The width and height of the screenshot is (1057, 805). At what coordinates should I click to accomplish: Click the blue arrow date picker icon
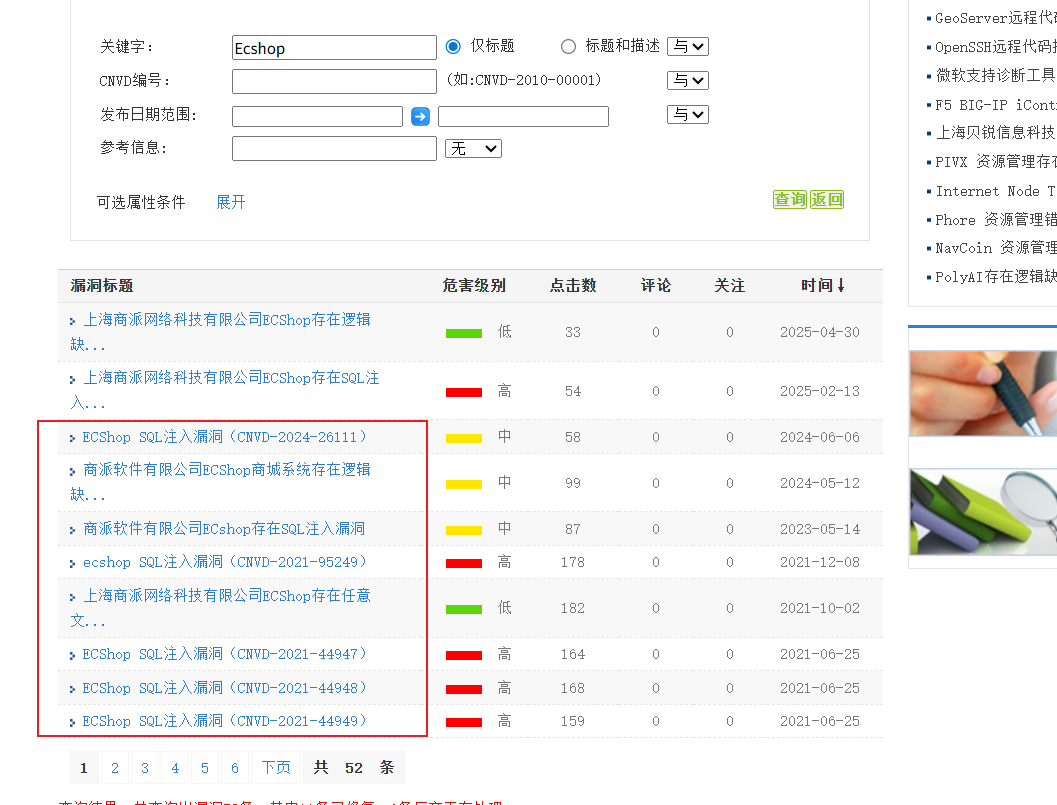point(421,117)
